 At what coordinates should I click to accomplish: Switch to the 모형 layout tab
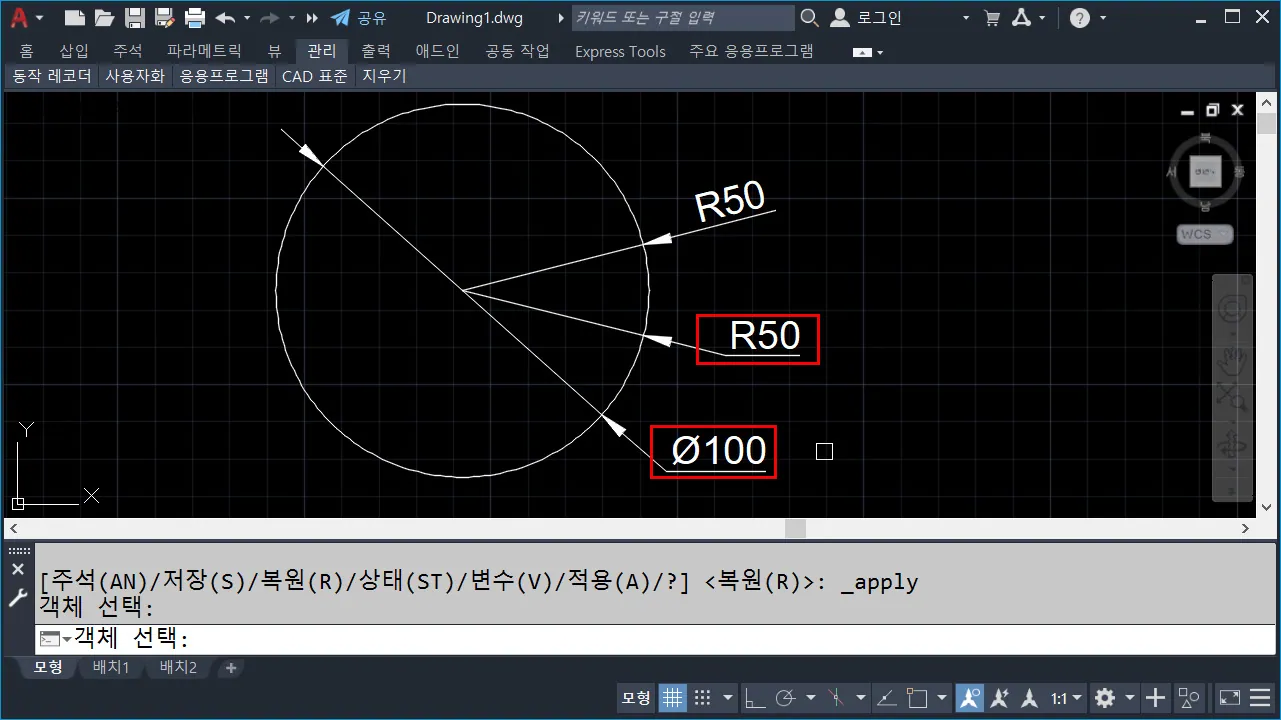(x=48, y=668)
